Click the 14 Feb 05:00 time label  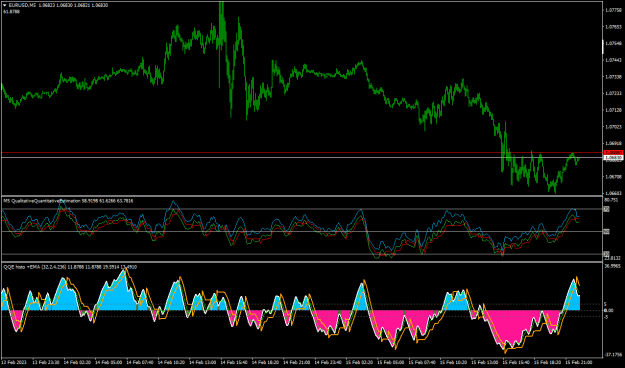108,362
